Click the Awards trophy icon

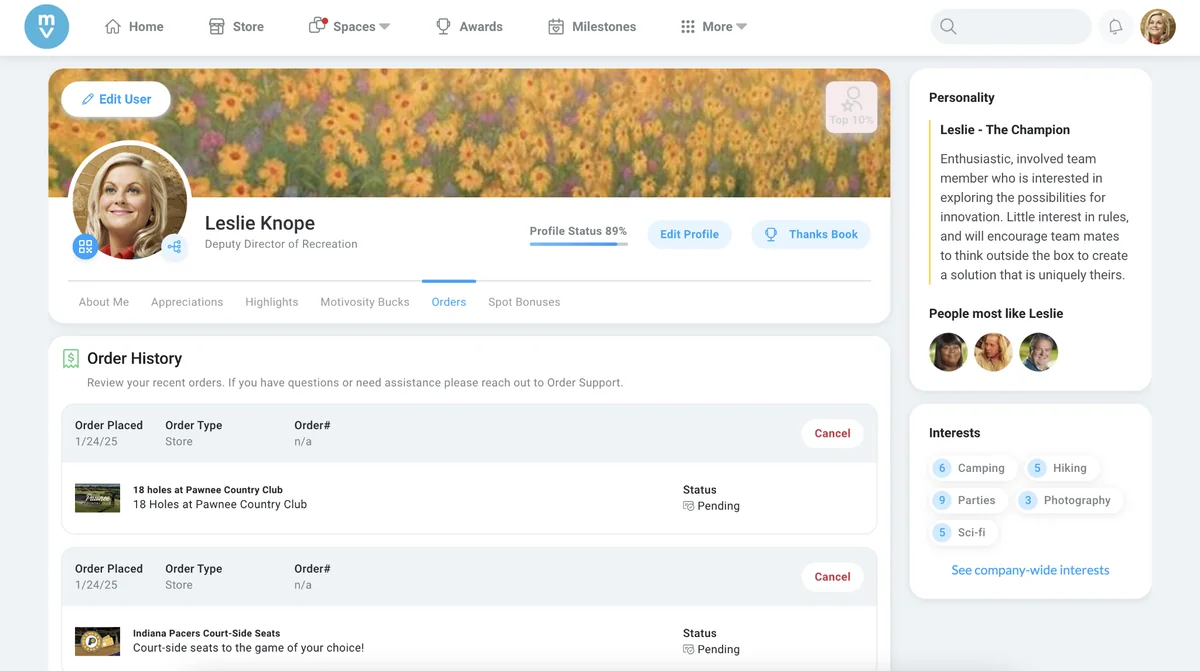pos(443,27)
